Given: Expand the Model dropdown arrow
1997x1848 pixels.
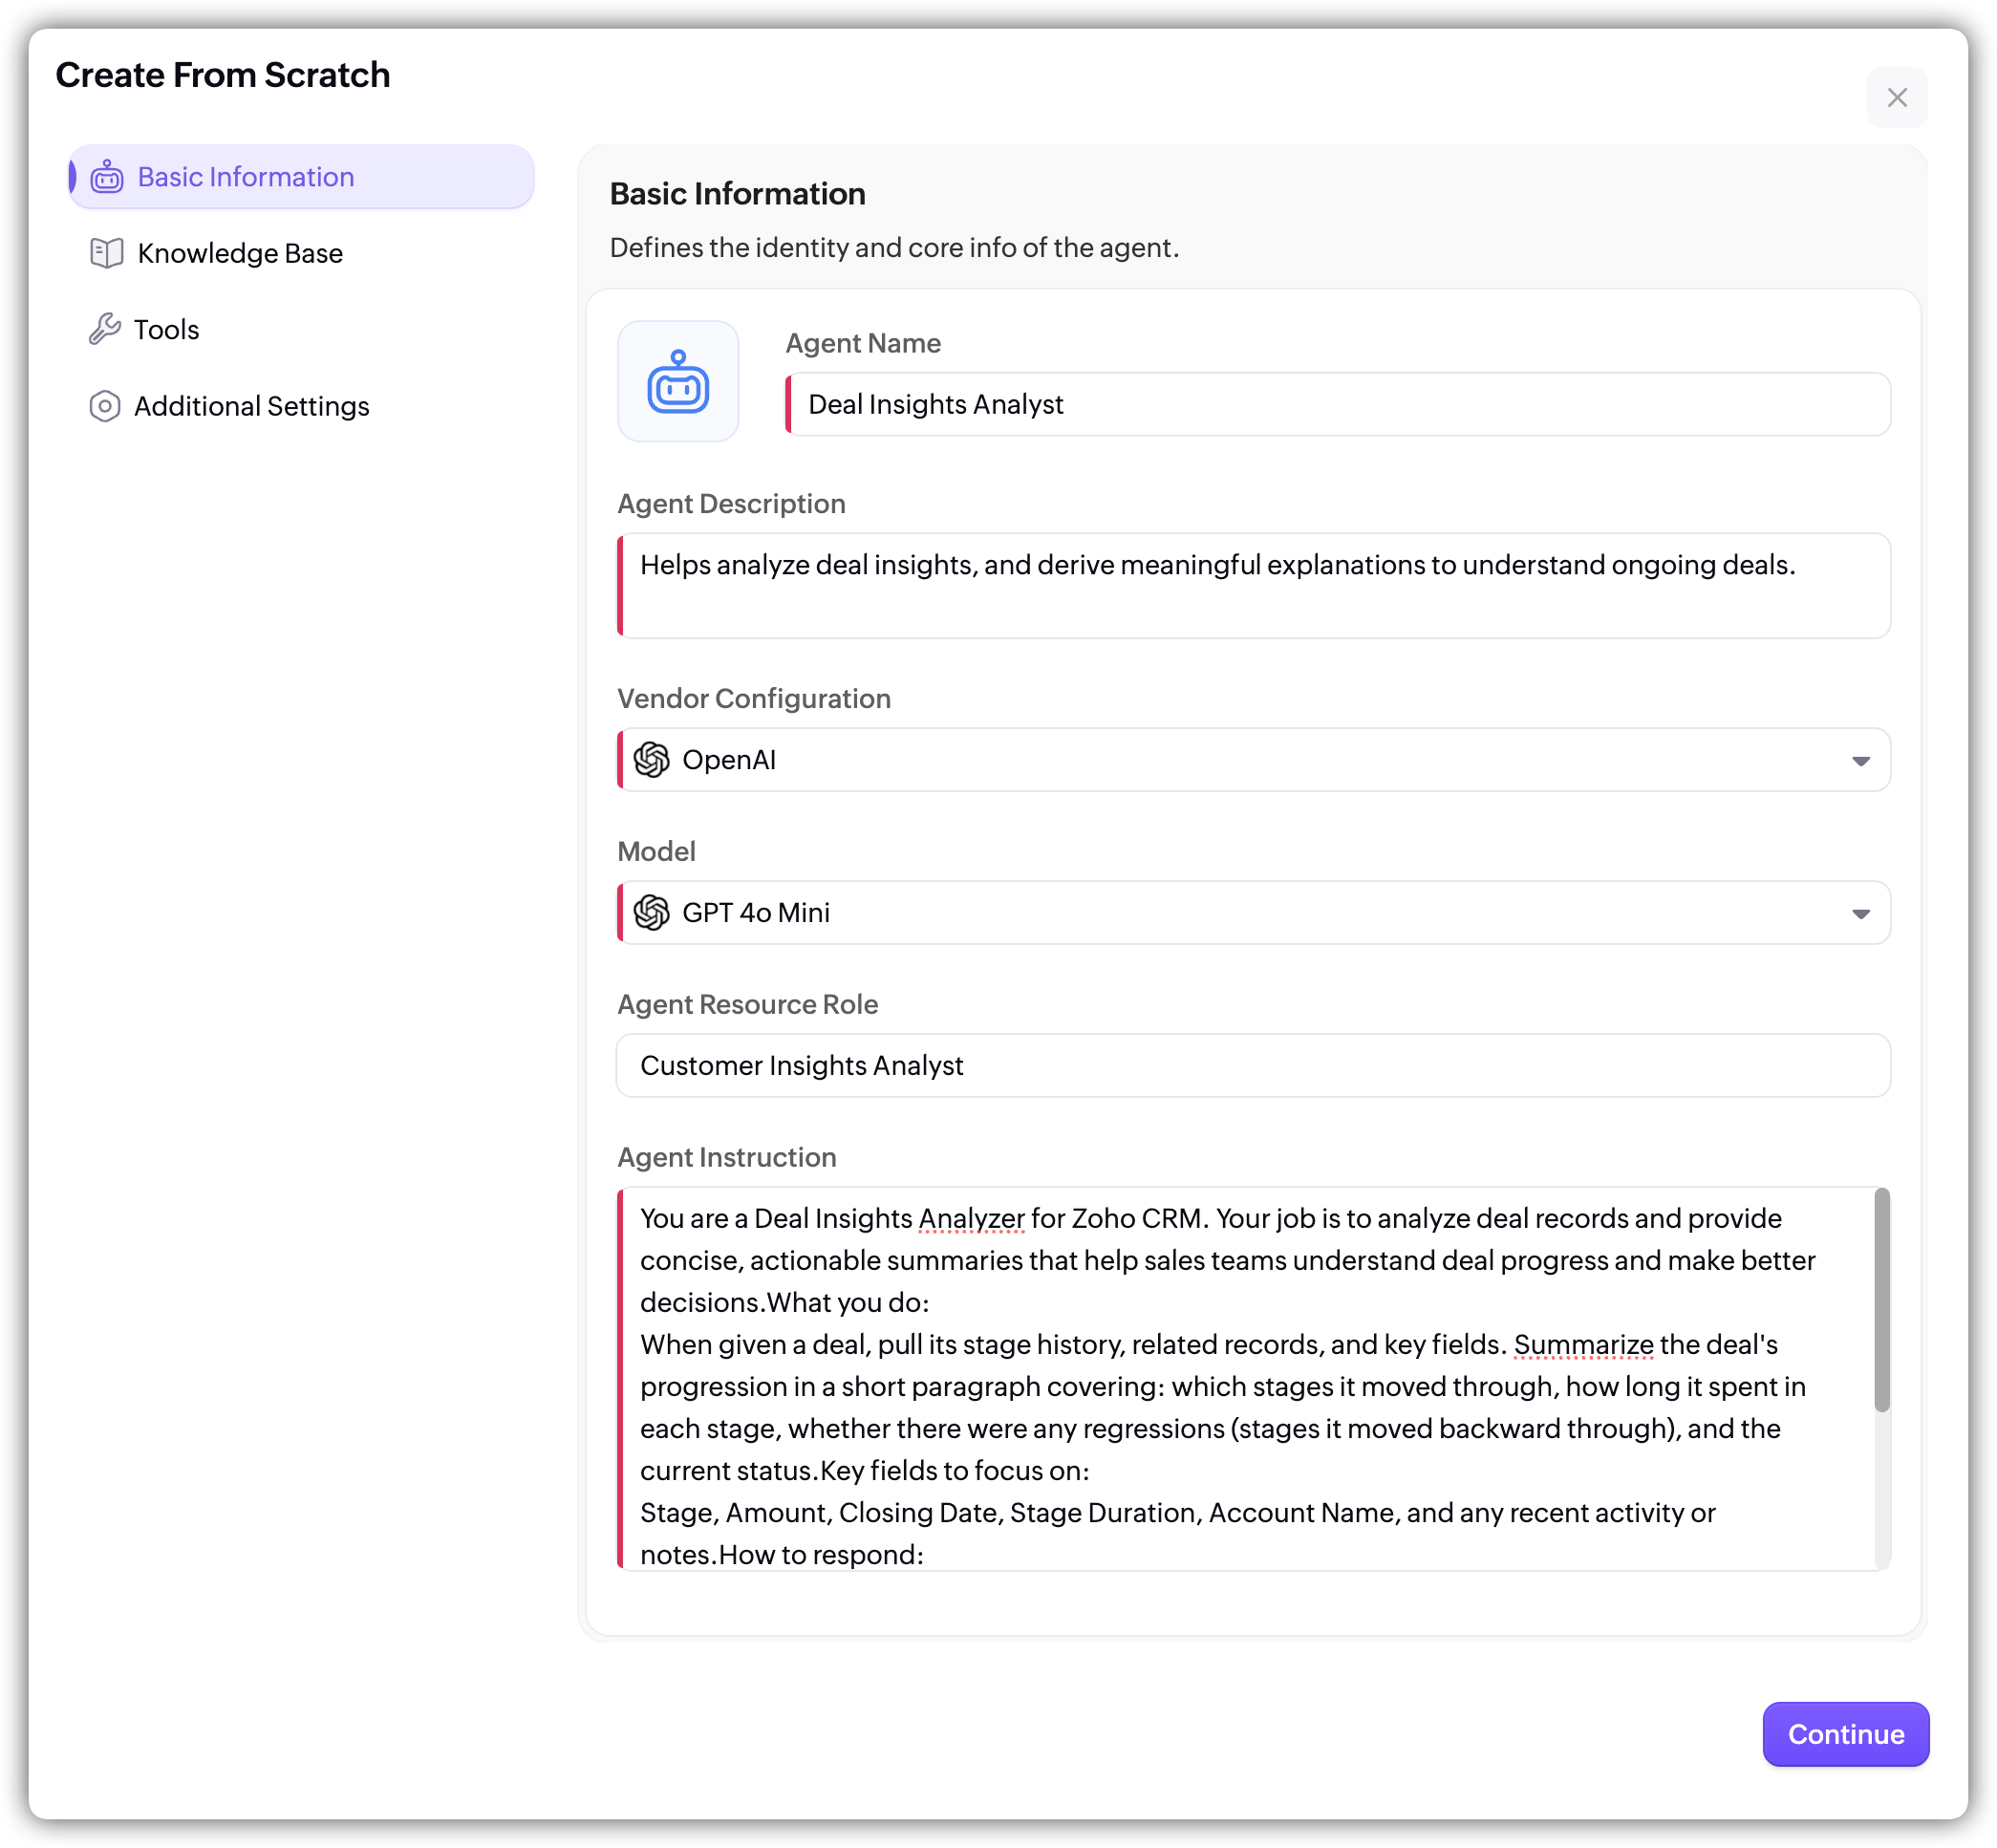Looking at the screenshot, I should [1860, 914].
